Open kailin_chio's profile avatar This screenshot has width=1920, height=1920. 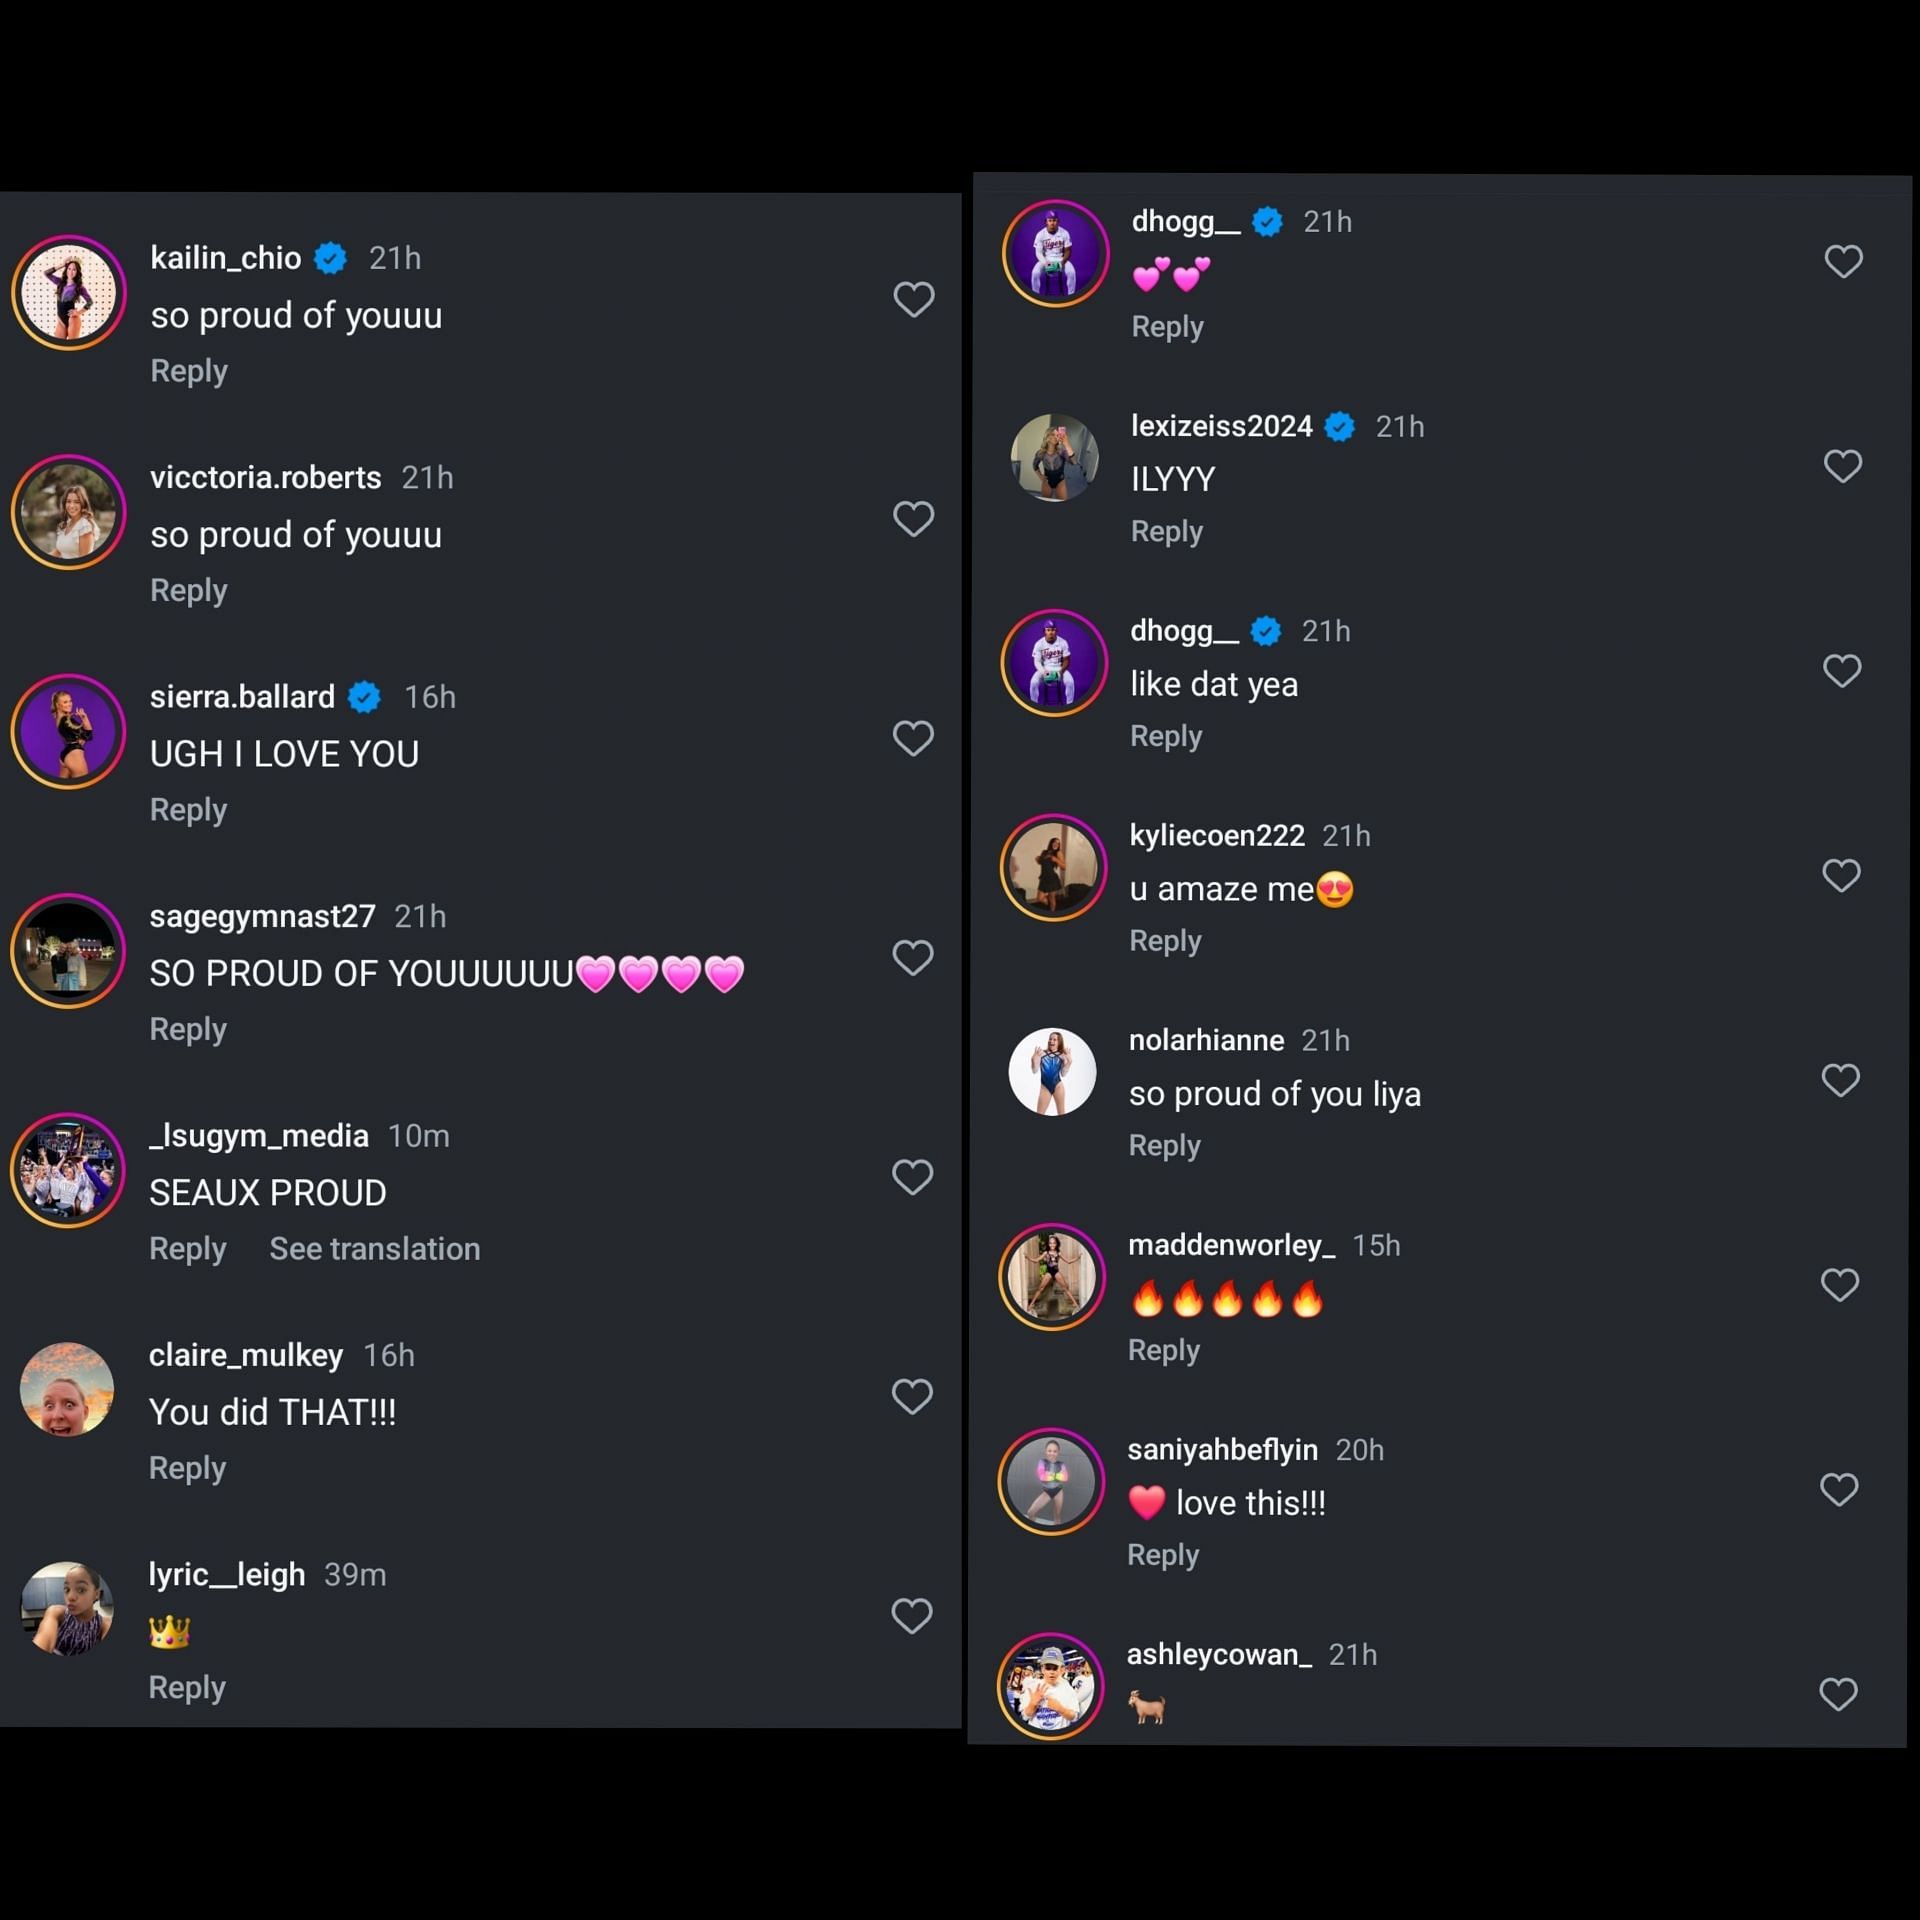tap(68, 293)
